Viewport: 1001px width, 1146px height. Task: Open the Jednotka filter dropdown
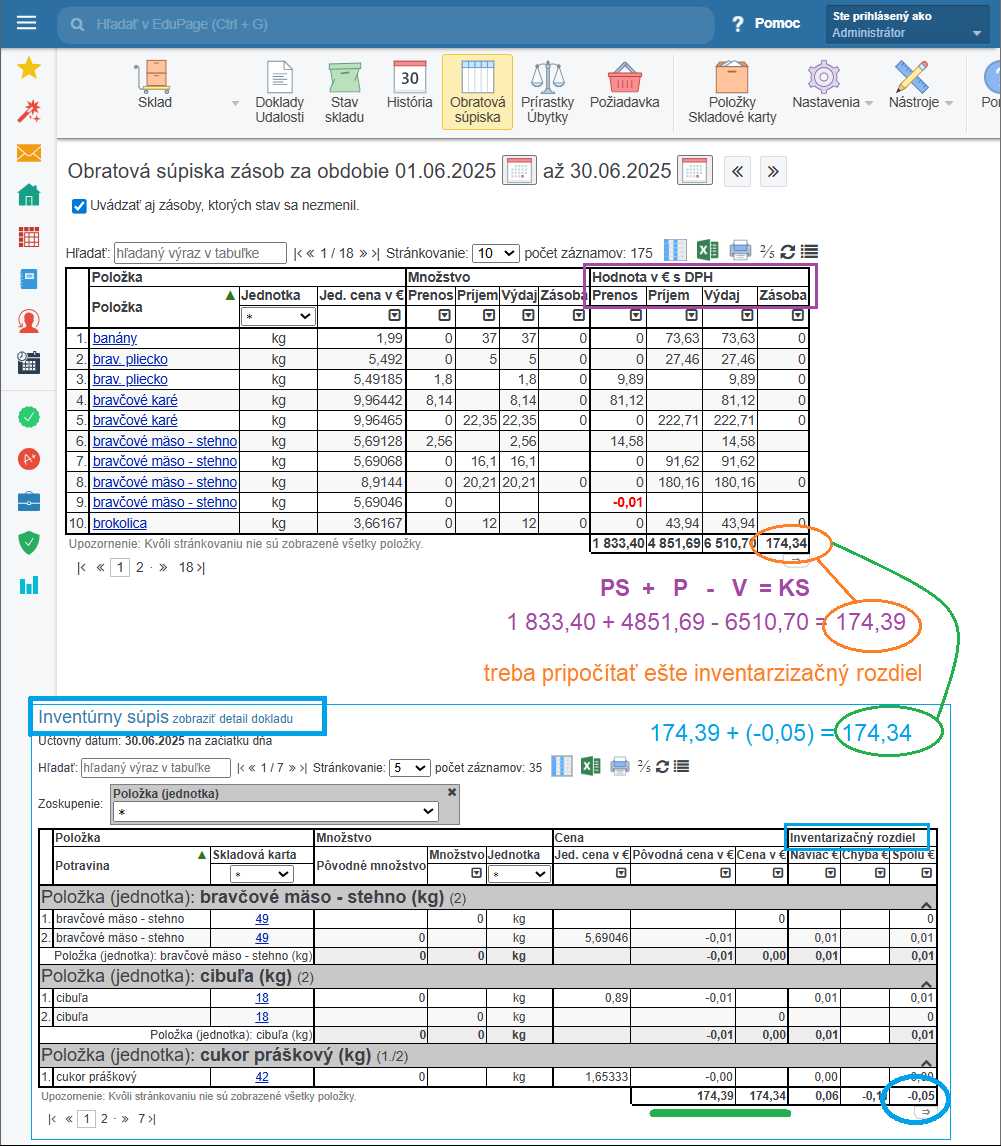click(x=278, y=316)
